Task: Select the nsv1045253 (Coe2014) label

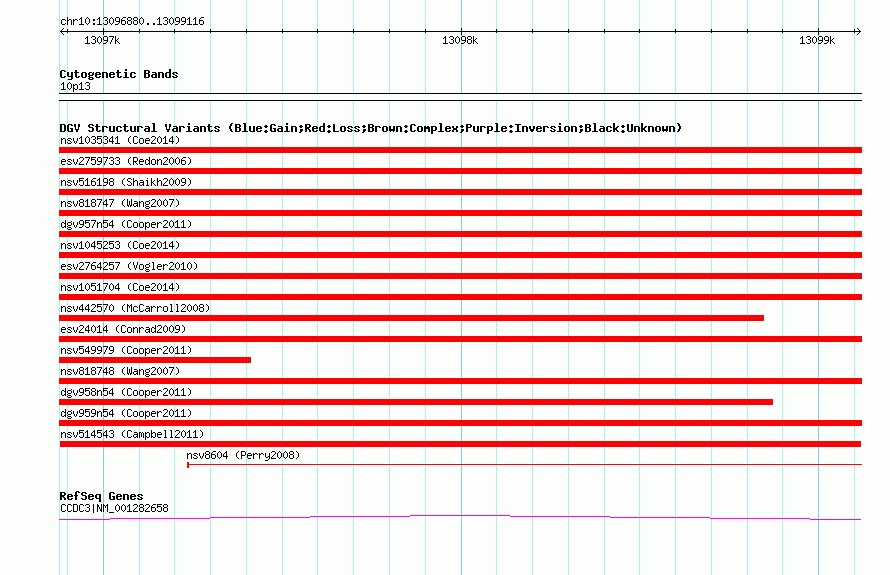Action: 120,245
